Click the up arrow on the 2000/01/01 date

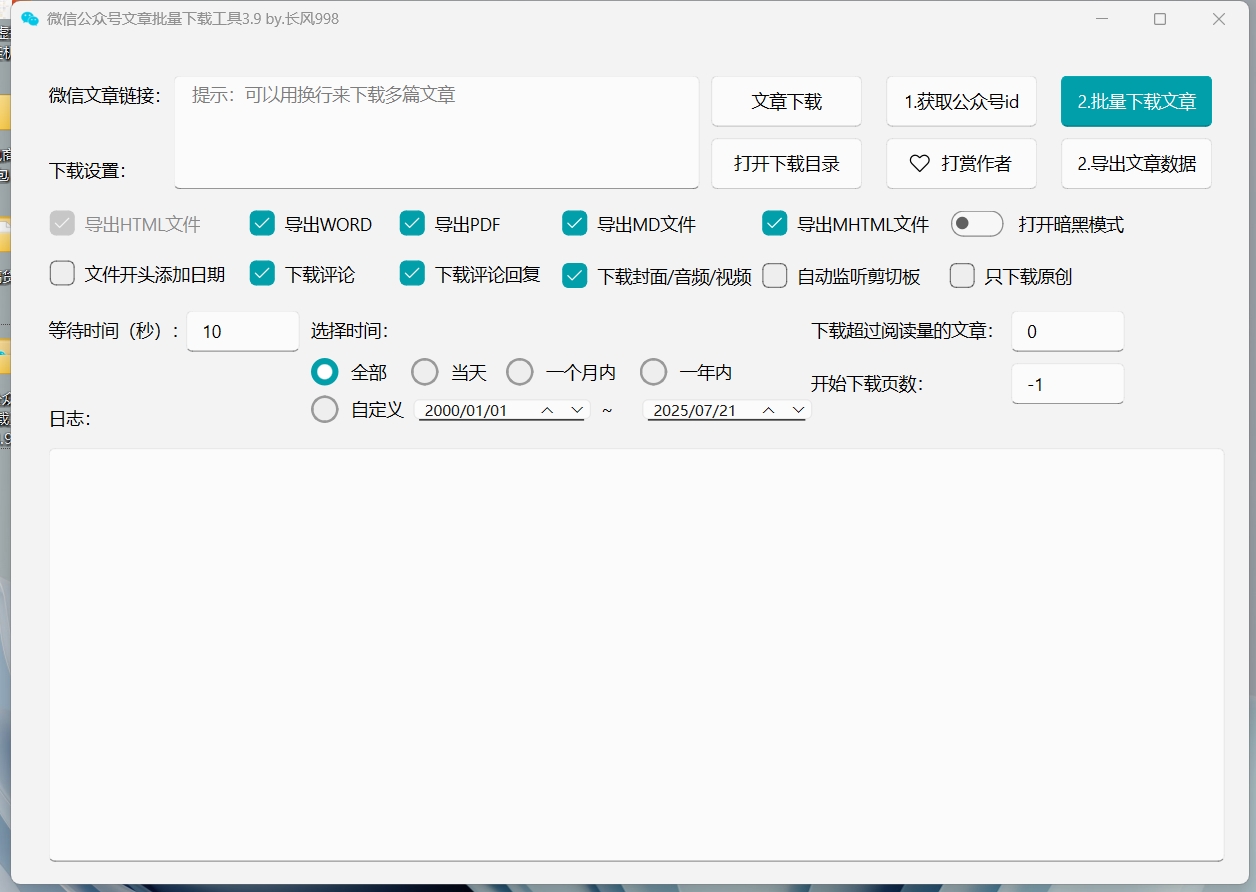coord(547,410)
